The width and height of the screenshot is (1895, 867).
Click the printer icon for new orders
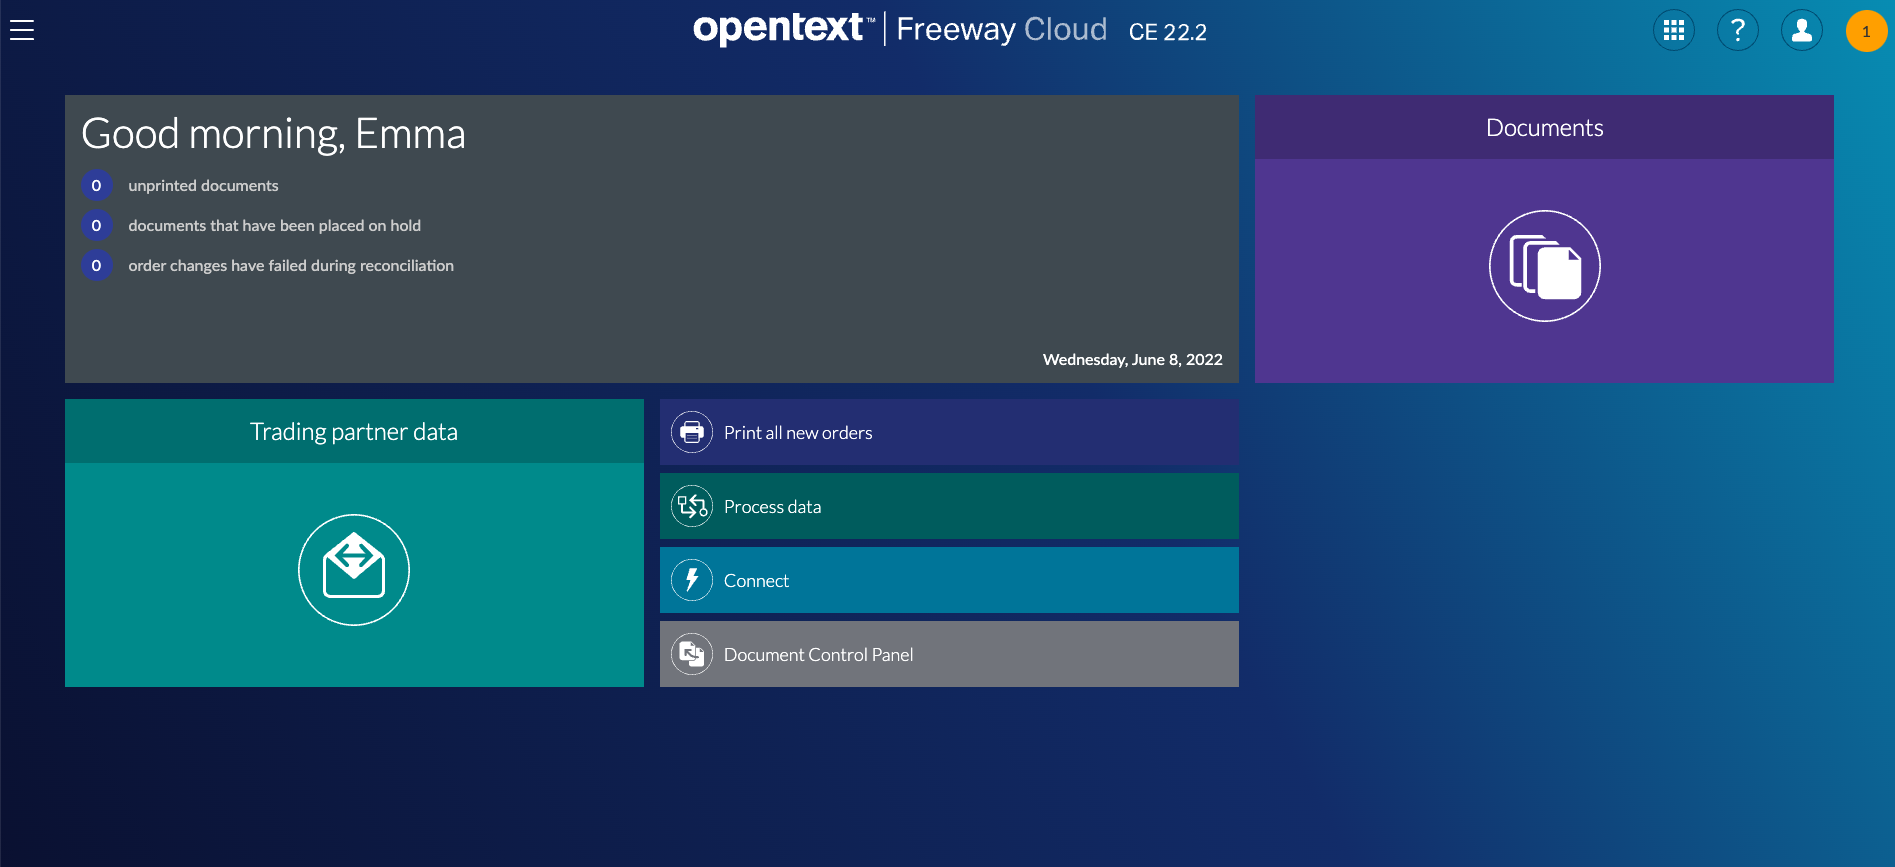coord(692,432)
